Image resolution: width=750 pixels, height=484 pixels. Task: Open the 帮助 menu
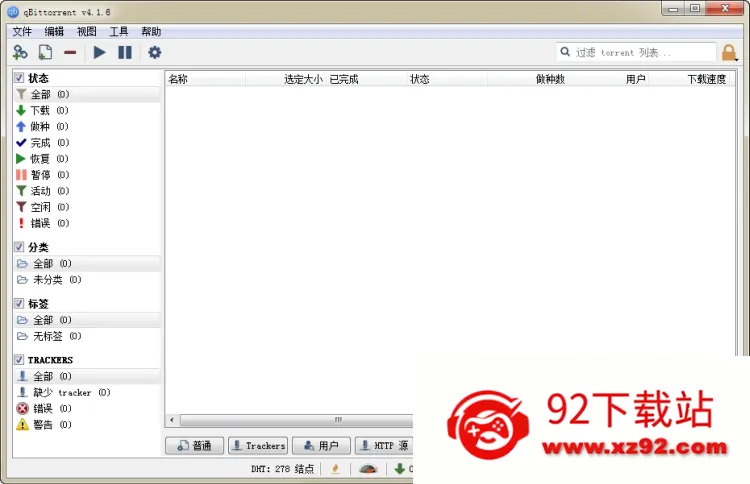pyautogui.click(x=151, y=32)
